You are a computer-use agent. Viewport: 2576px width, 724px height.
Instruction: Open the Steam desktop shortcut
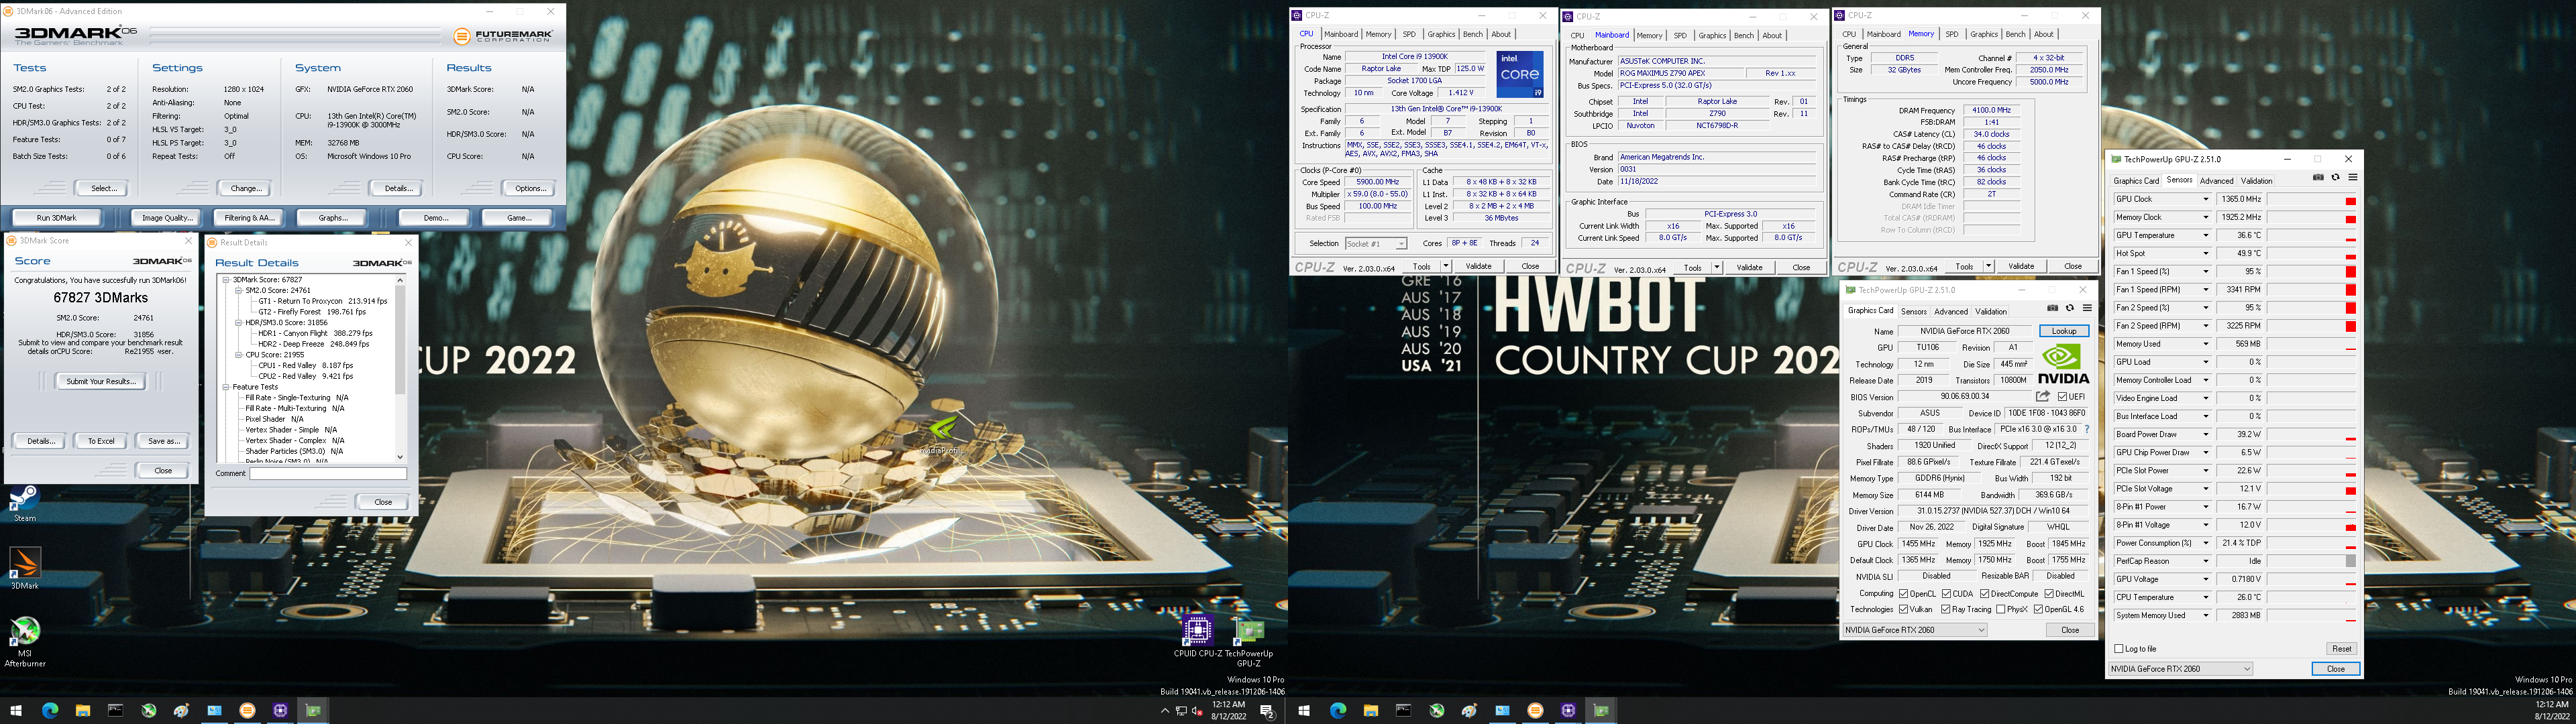(24, 503)
